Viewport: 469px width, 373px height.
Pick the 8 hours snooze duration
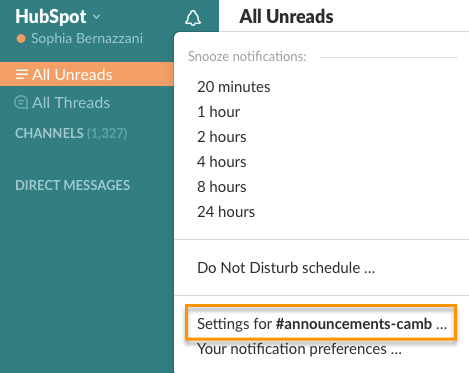tap(222, 187)
